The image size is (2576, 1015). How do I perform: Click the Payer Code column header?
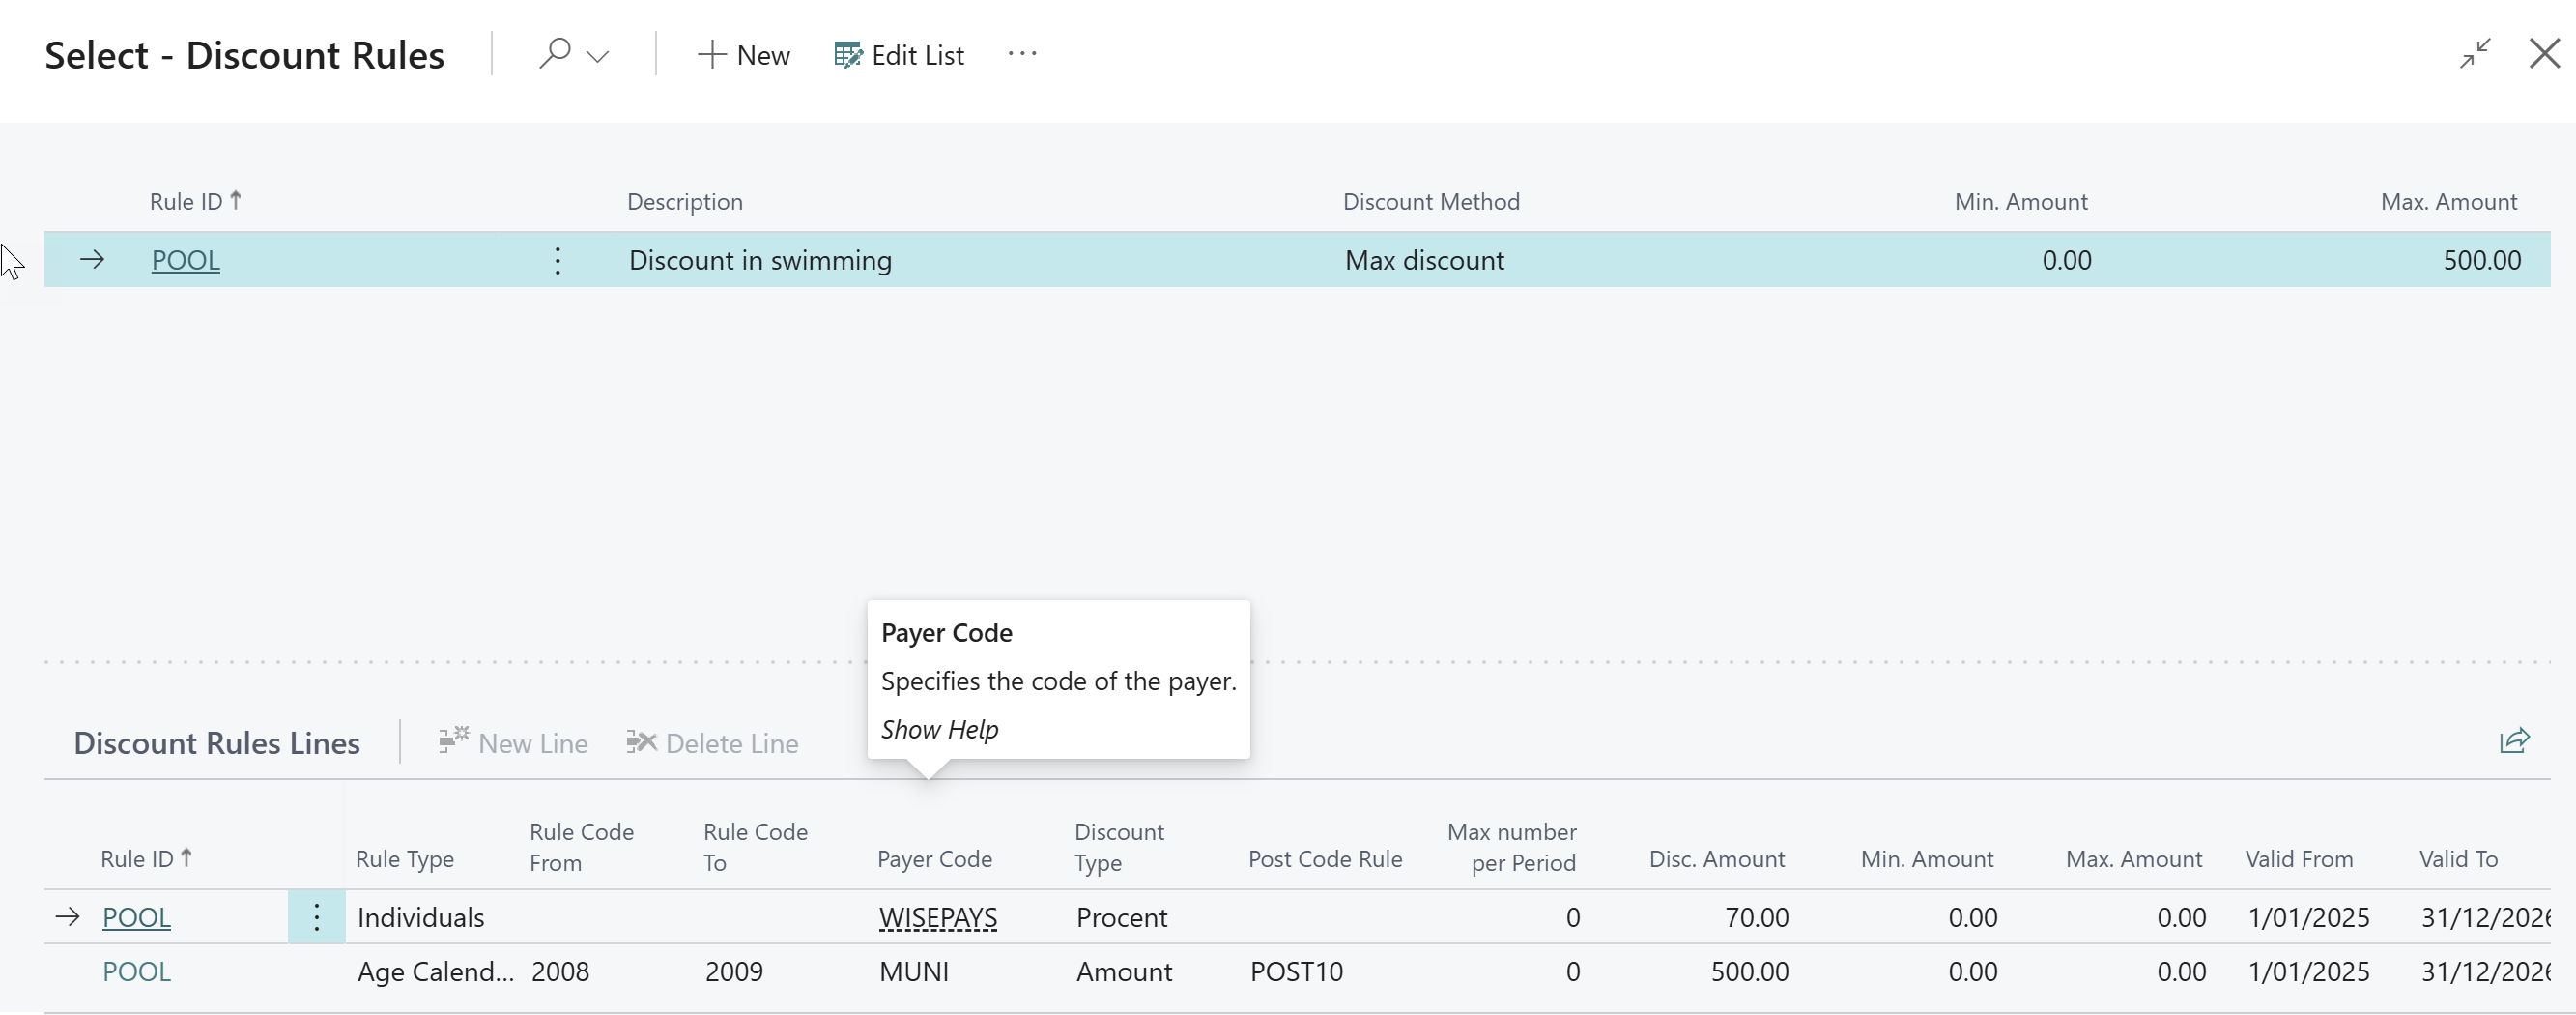[934, 859]
